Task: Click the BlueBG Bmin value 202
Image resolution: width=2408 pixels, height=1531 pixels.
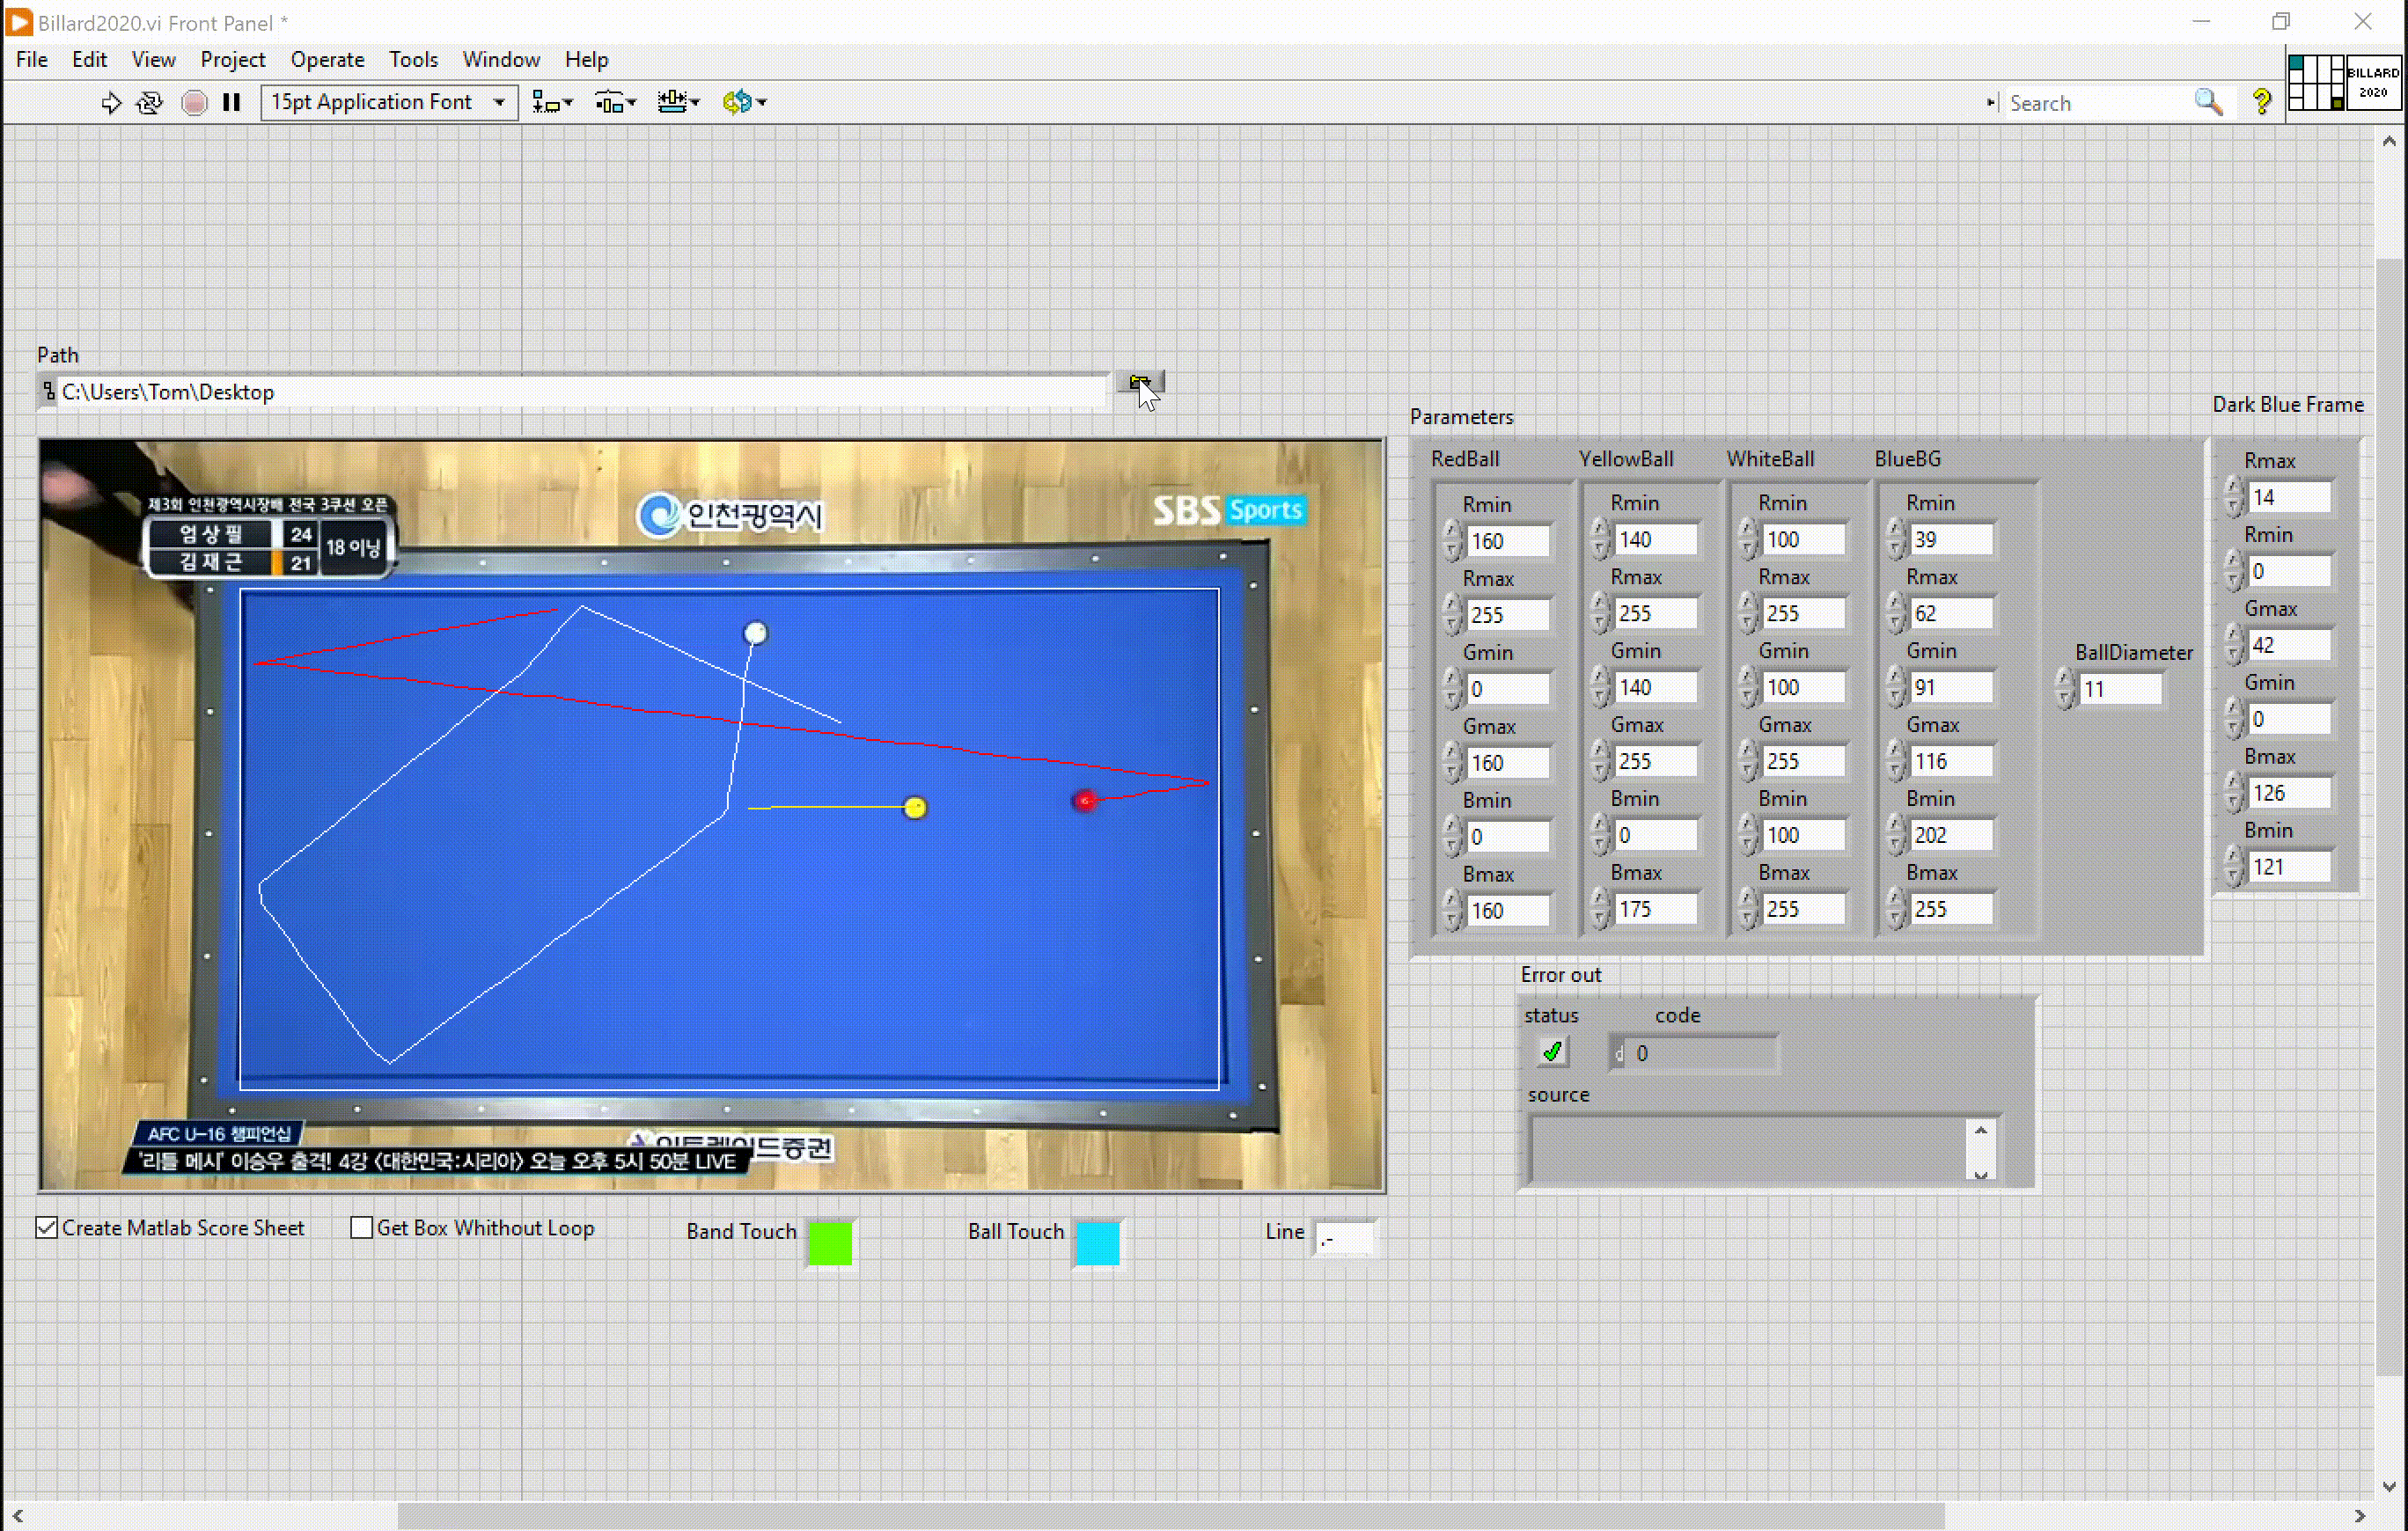Action: [1952, 835]
